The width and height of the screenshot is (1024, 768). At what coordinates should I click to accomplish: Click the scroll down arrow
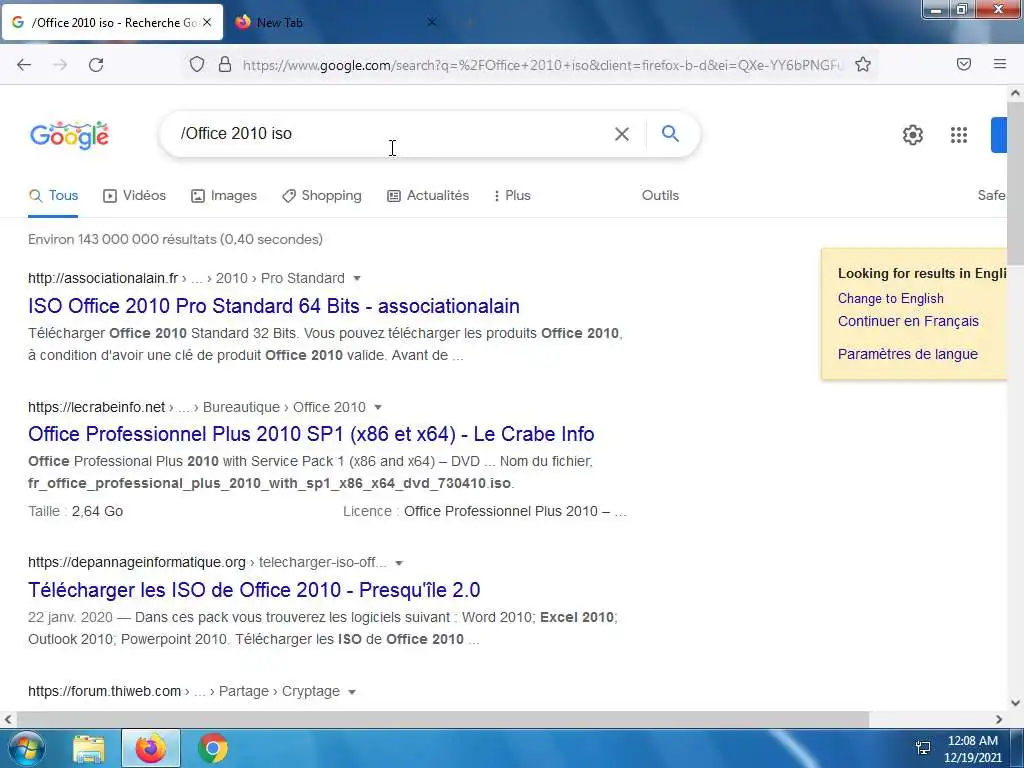[1015, 703]
